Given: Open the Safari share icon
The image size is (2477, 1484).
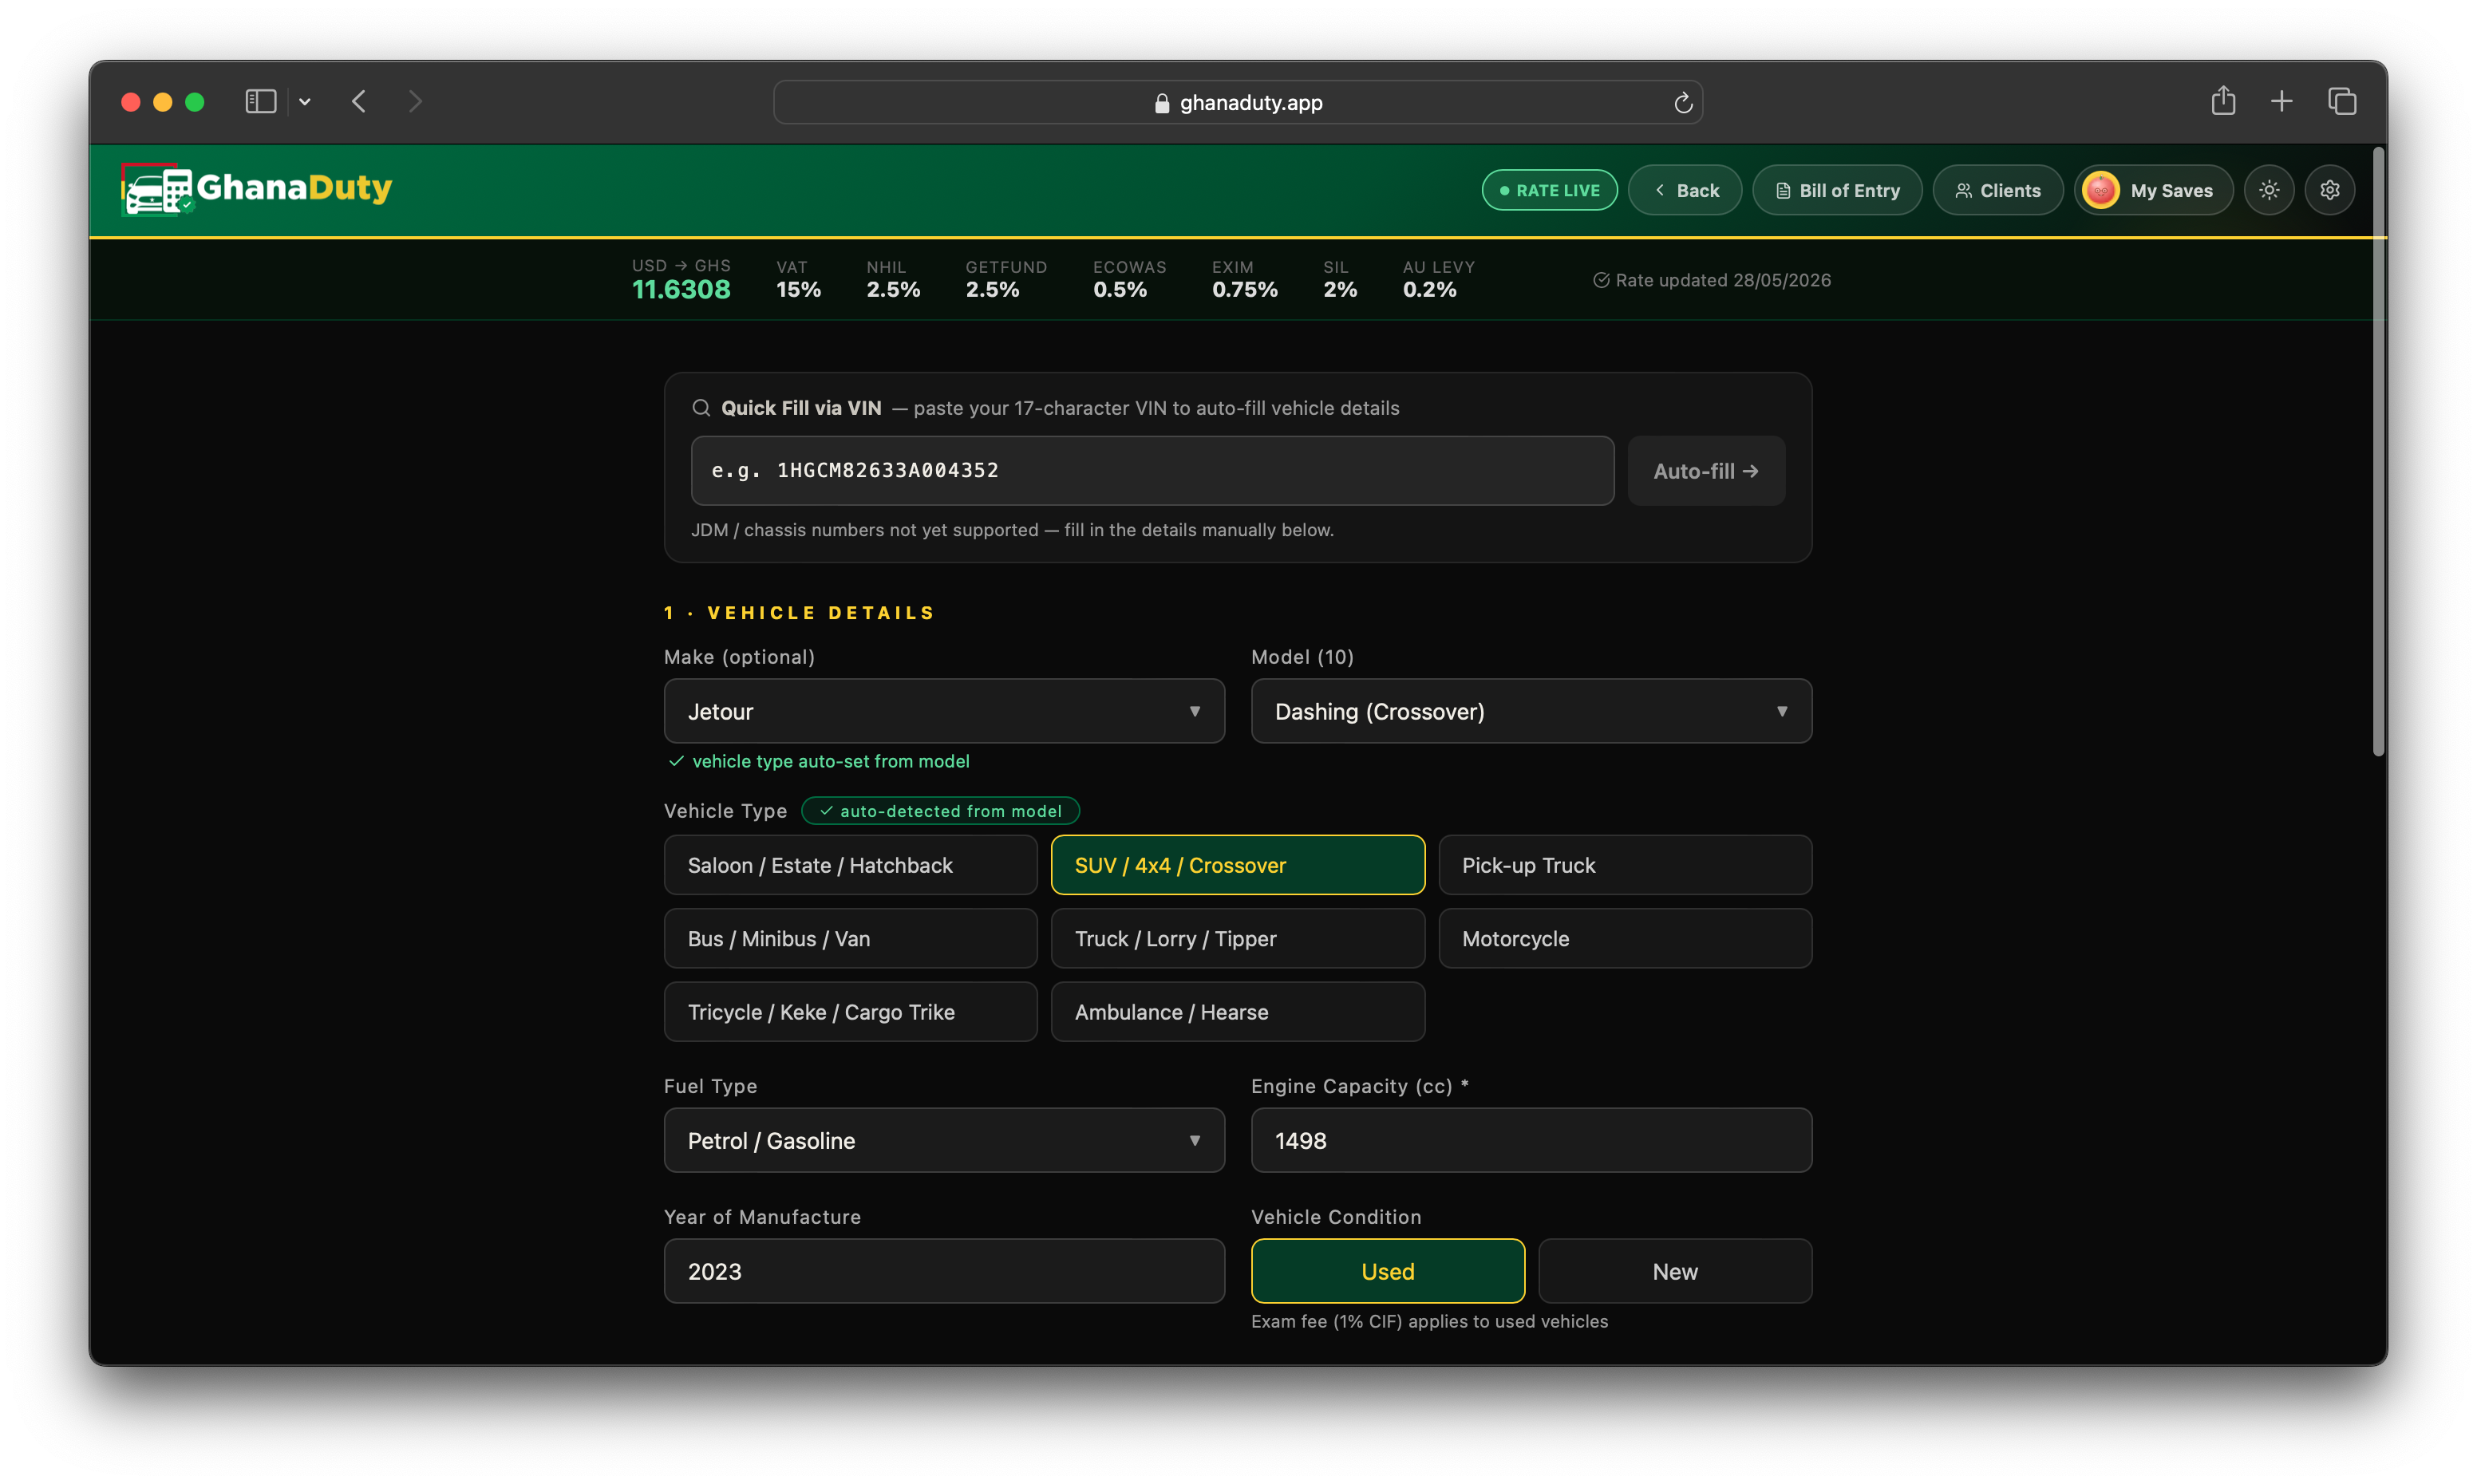Looking at the screenshot, I should (2222, 100).
